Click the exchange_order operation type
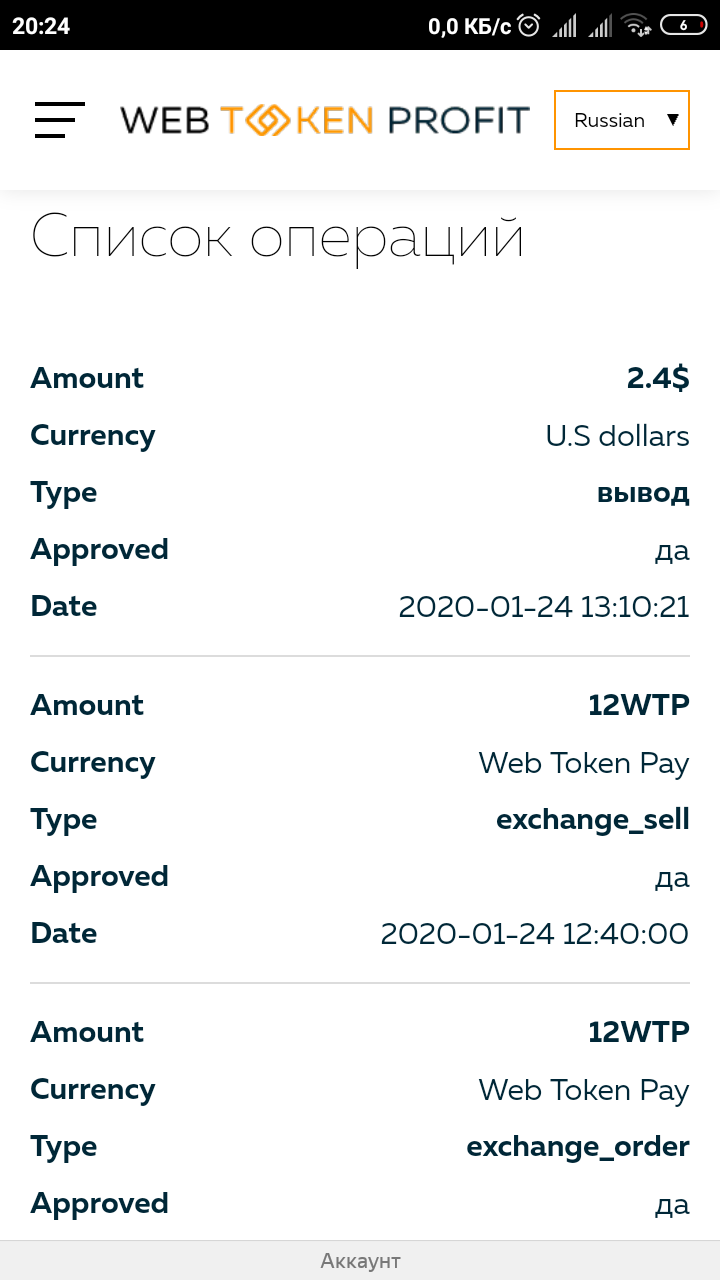The image size is (720, 1280). tap(578, 1147)
